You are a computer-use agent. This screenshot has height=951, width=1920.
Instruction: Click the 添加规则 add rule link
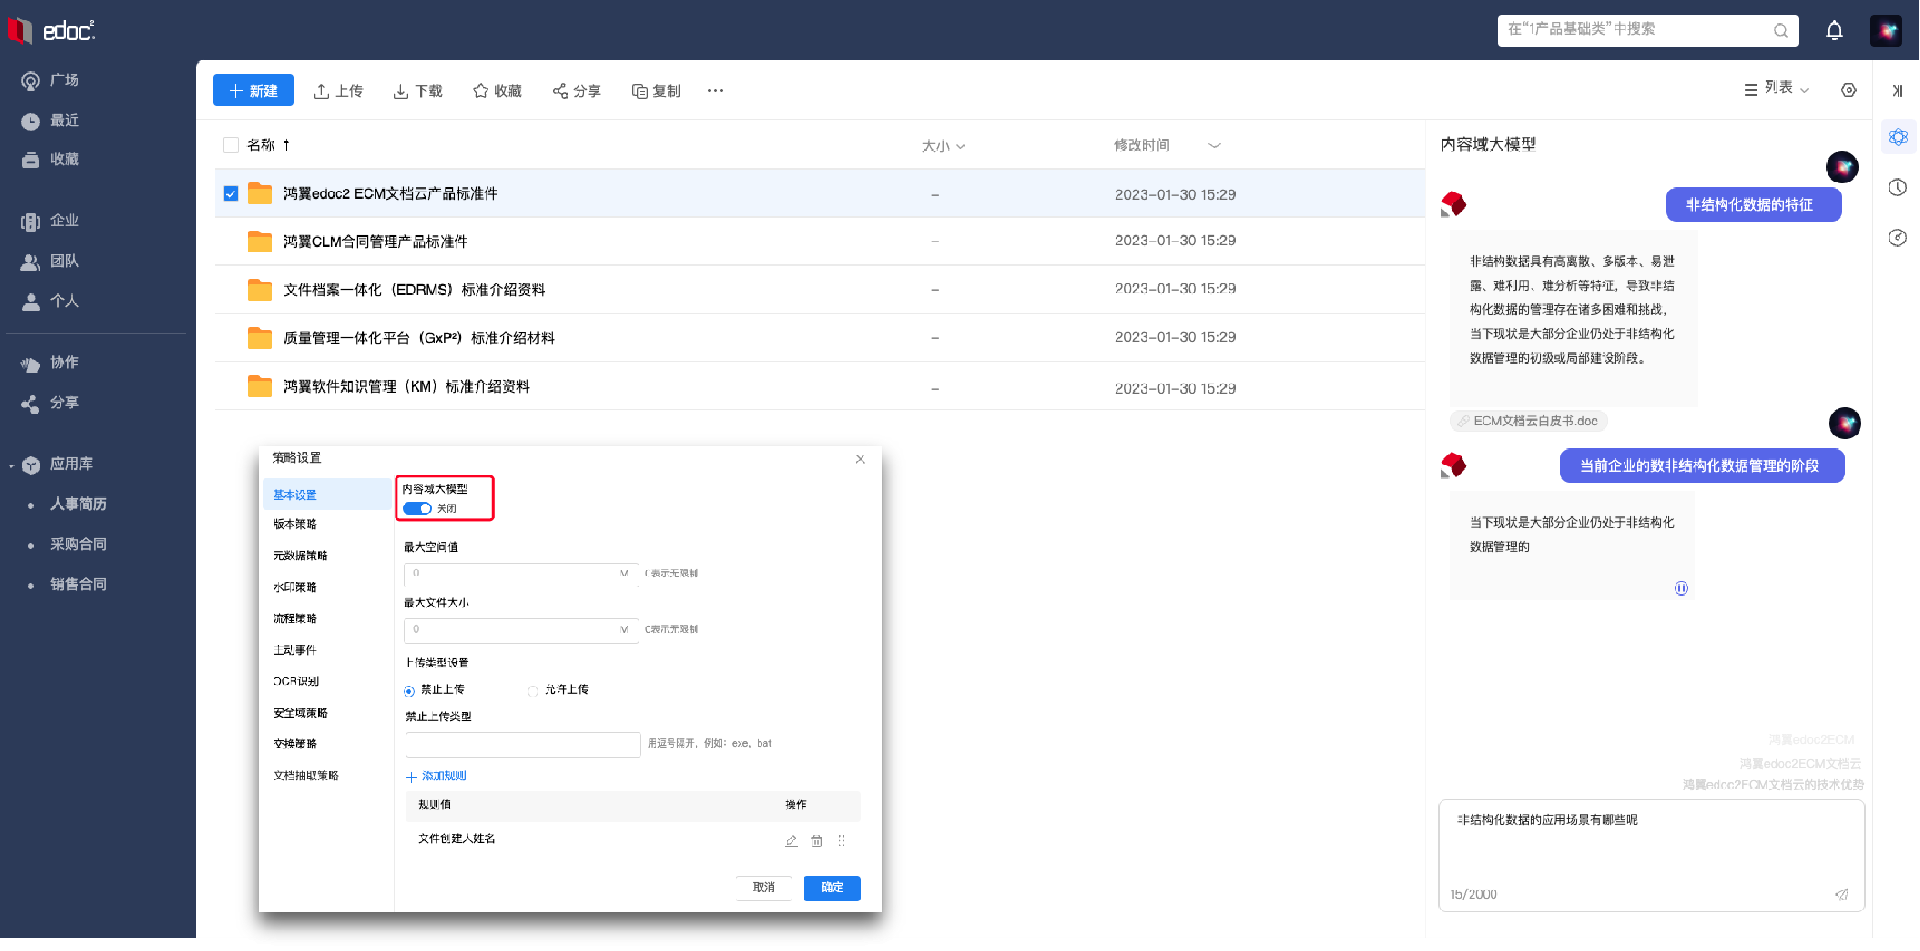point(437,776)
